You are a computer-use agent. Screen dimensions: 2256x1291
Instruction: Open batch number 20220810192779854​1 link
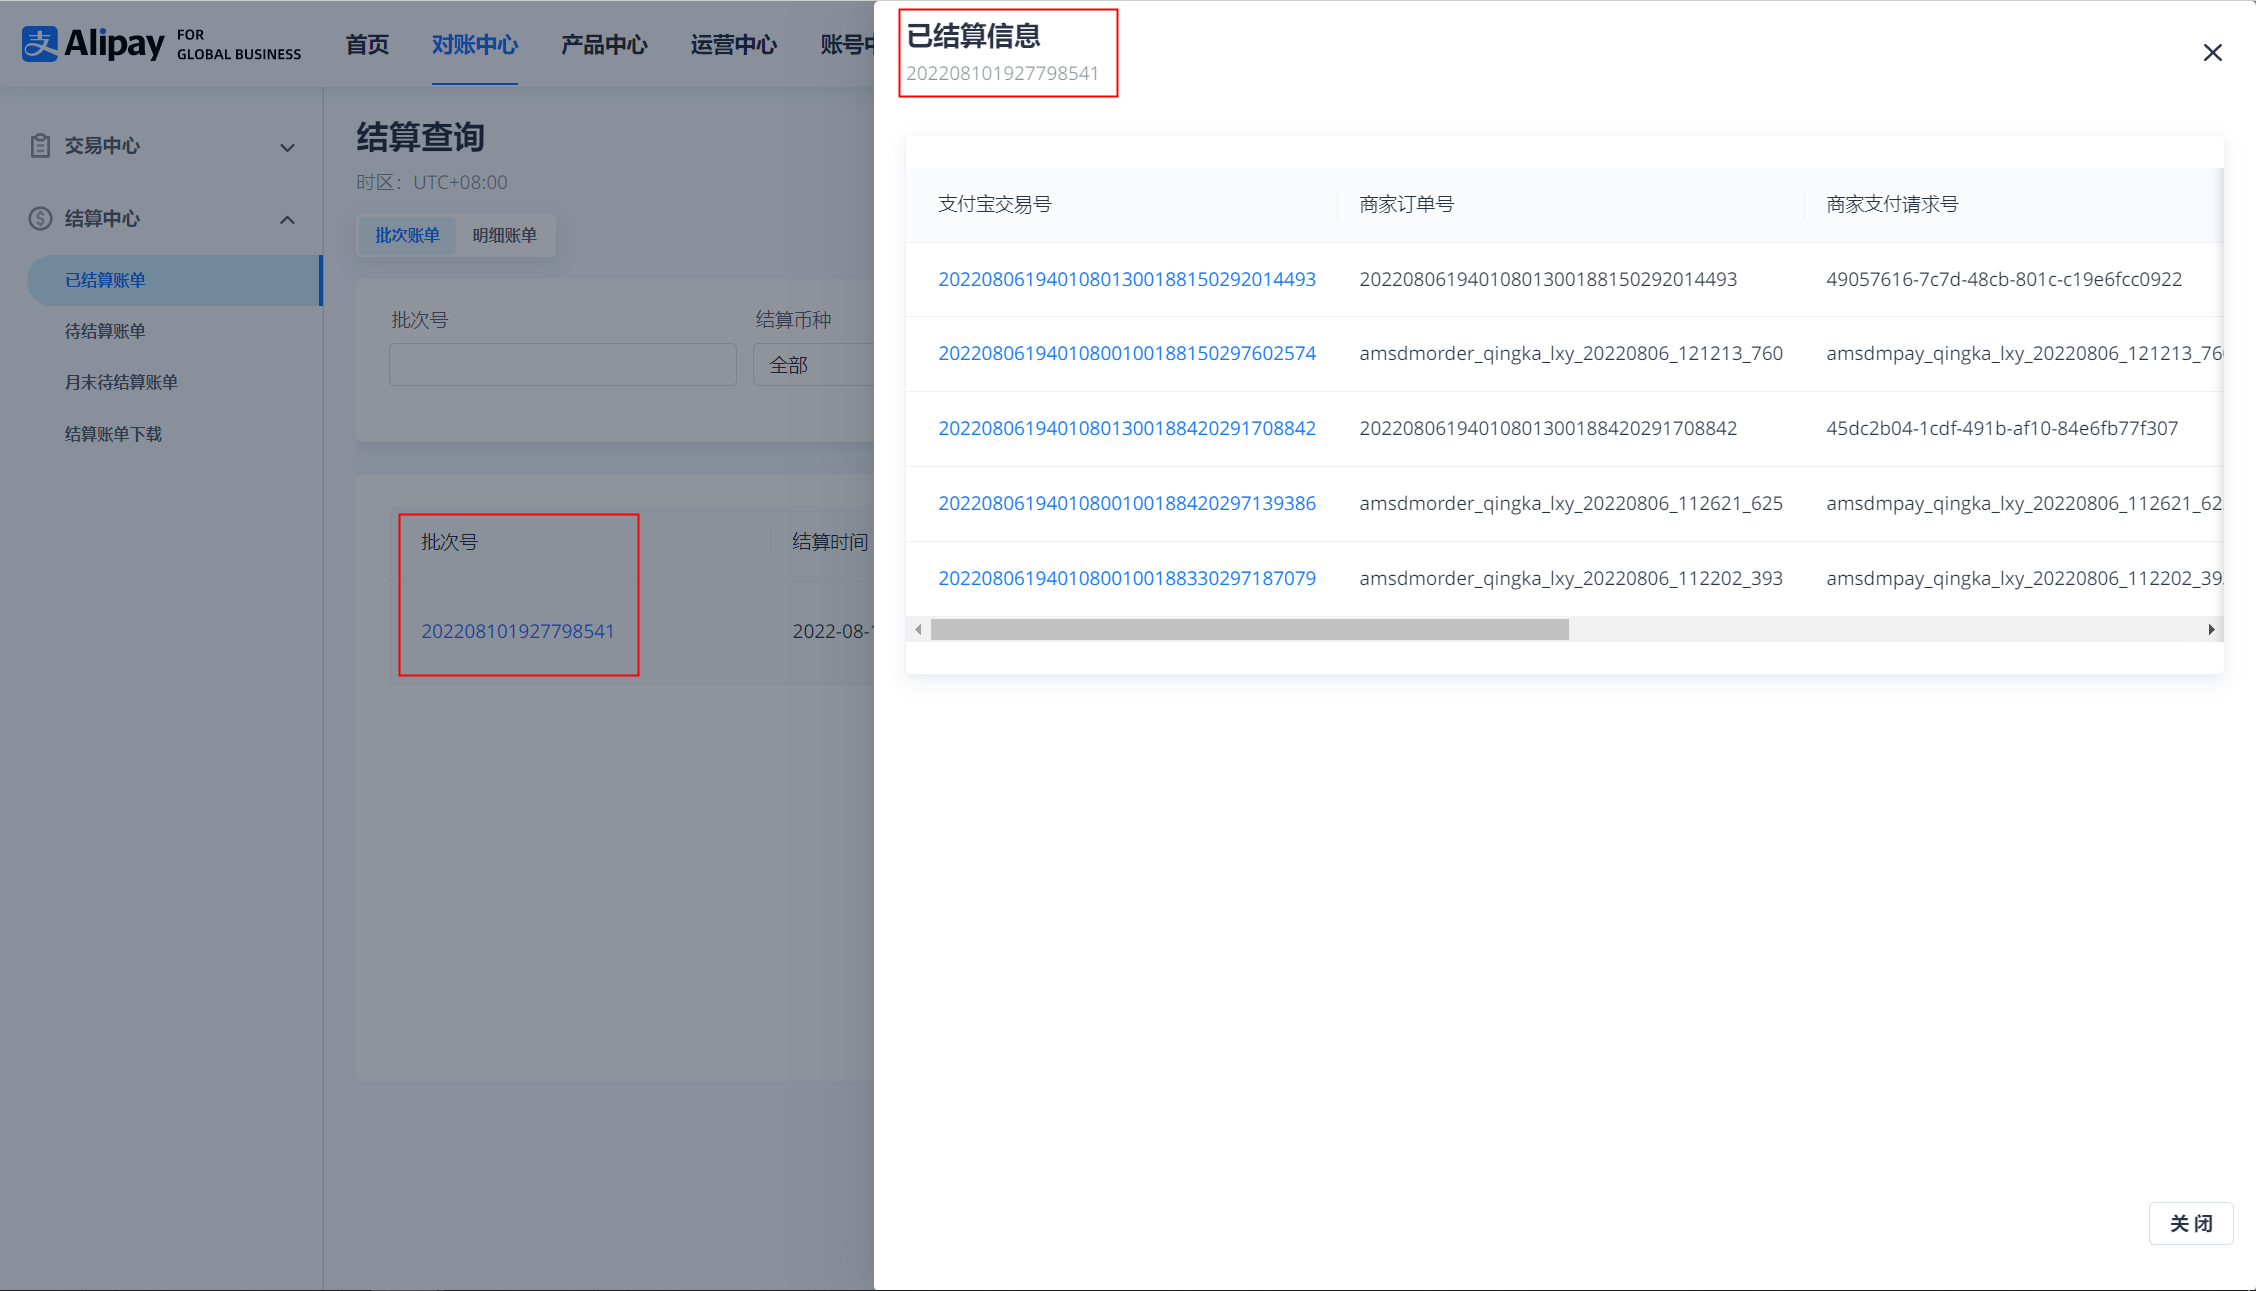(x=517, y=631)
